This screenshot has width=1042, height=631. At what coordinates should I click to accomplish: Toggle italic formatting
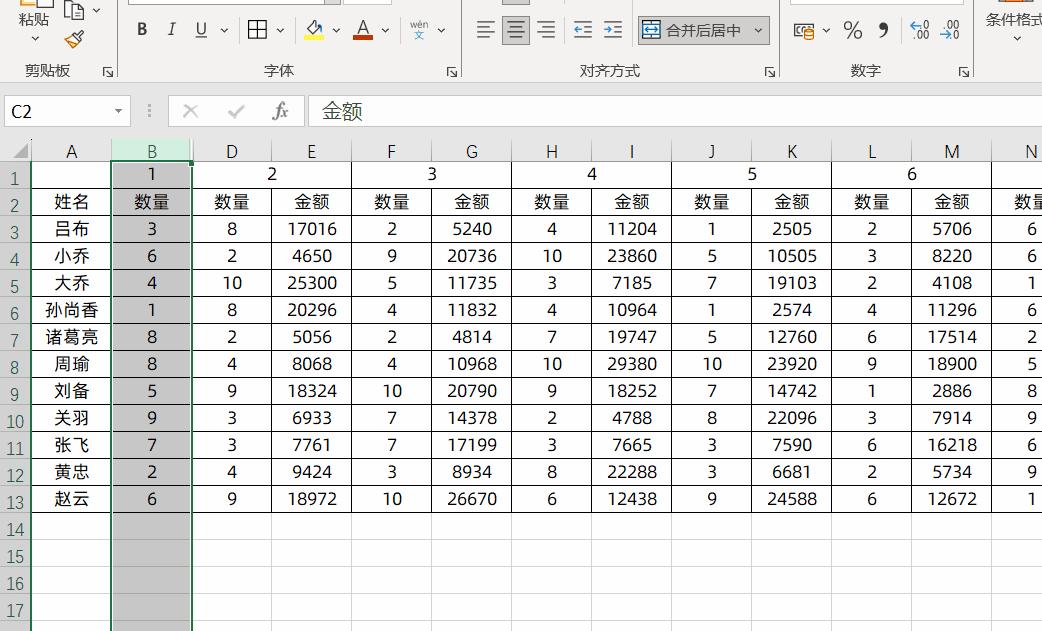tap(171, 30)
